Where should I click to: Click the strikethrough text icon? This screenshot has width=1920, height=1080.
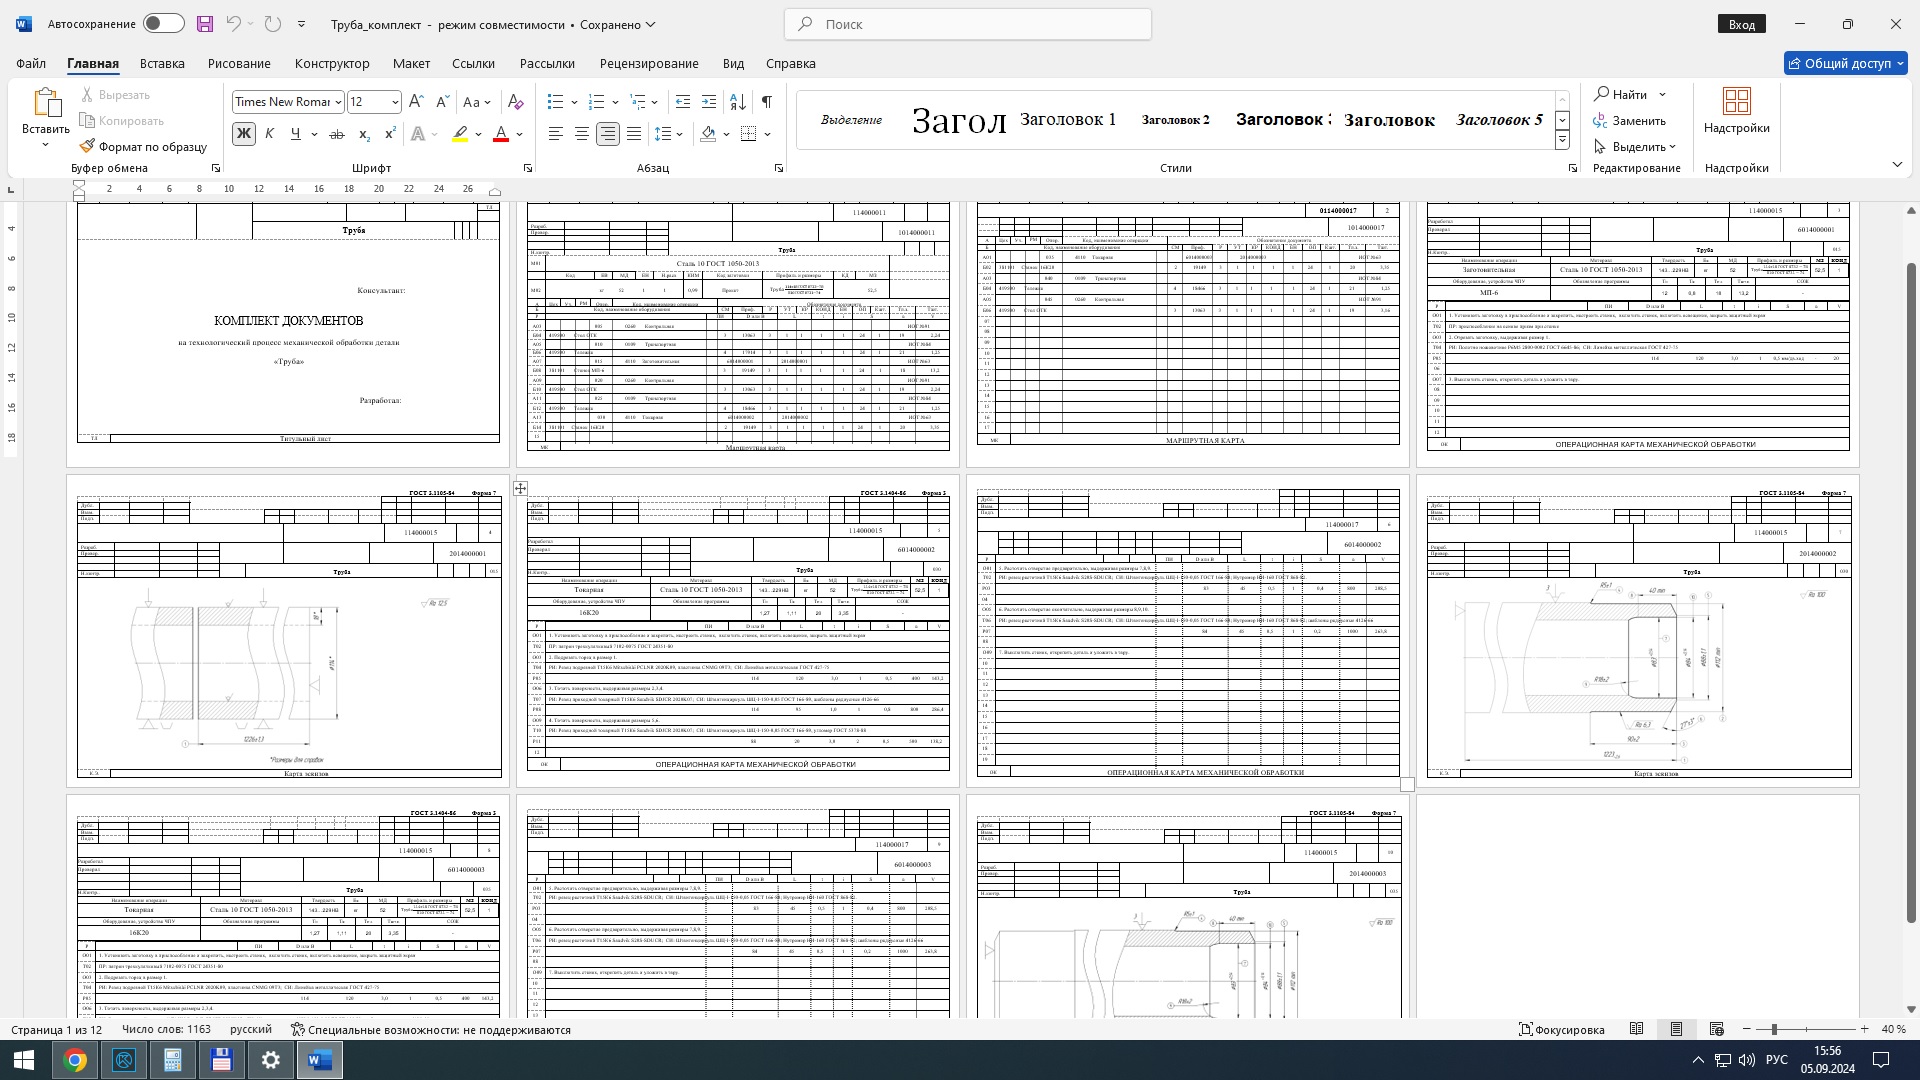click(337, 134)
